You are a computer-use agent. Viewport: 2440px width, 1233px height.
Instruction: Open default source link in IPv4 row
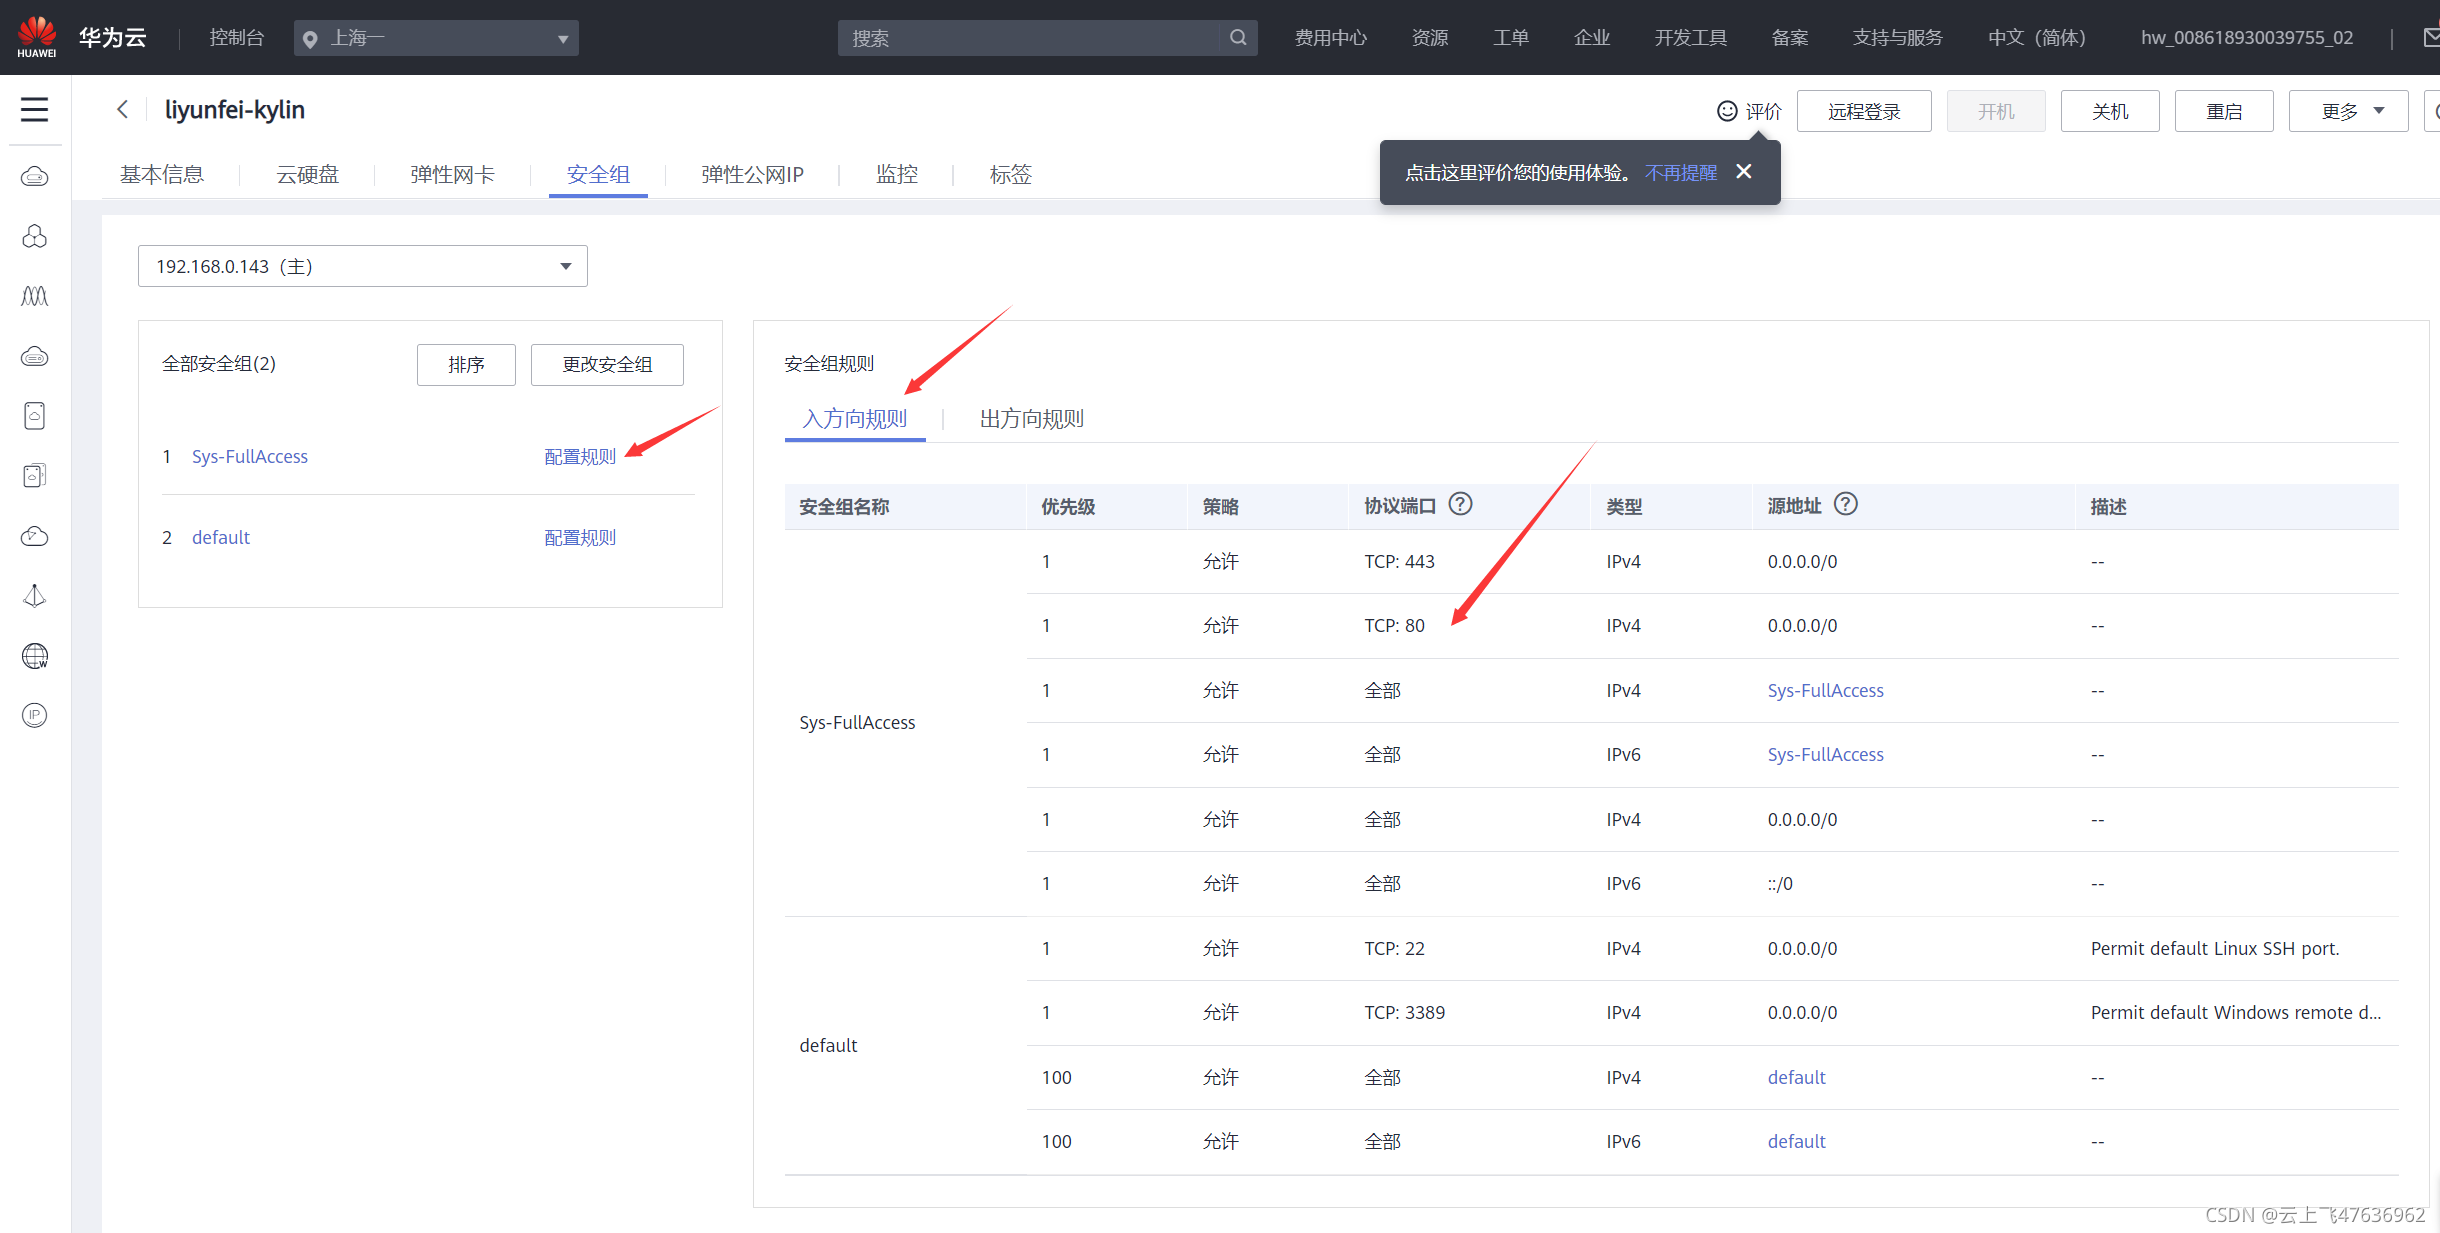pos(1796,1078)
